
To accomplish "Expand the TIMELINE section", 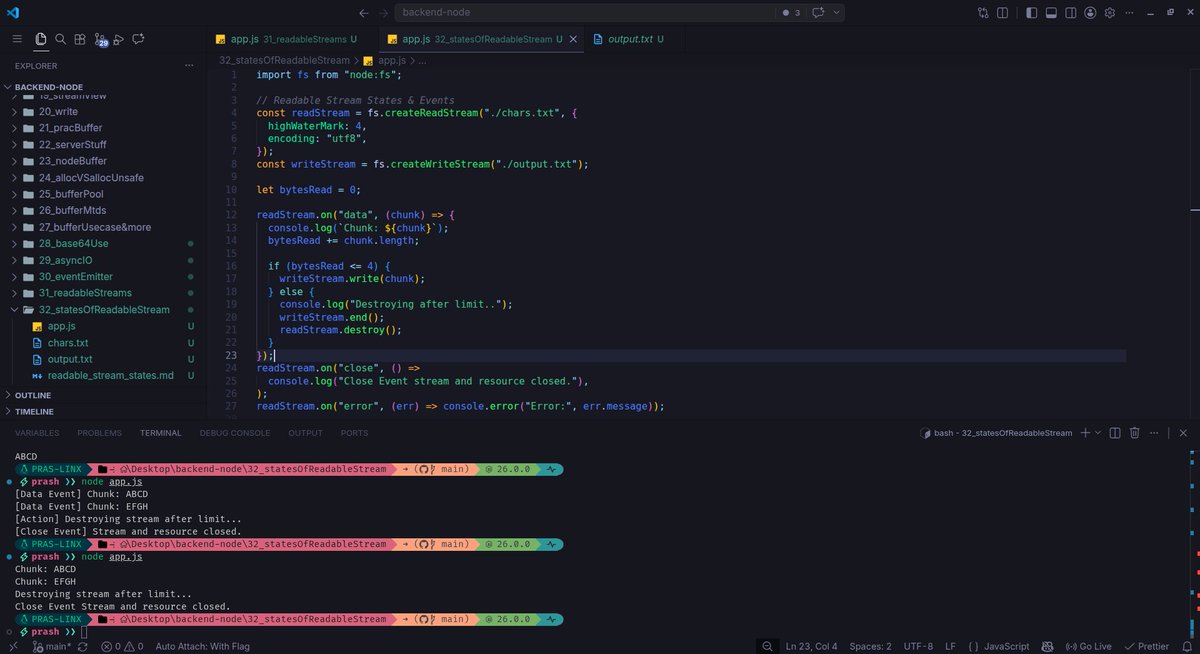I will tap(102, 411).
